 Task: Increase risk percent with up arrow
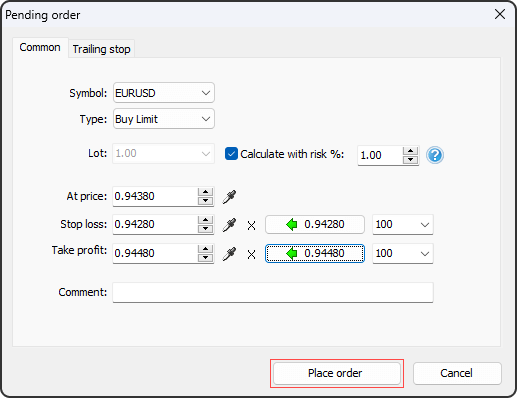[410, 151]
